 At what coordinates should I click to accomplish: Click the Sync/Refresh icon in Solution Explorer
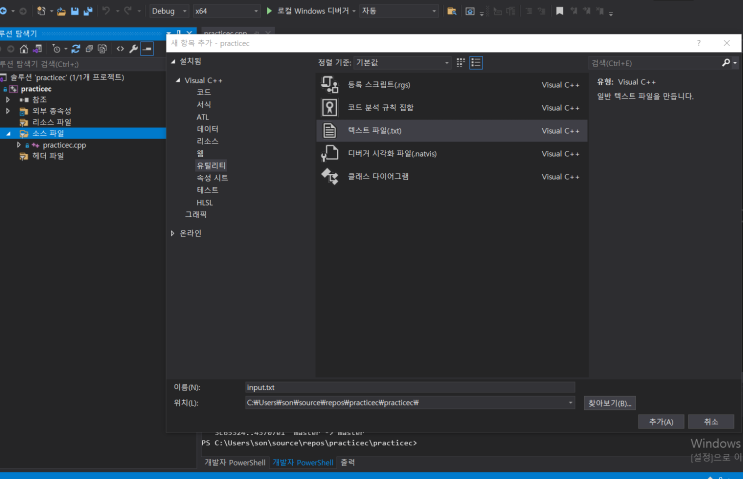click(75, 49)
